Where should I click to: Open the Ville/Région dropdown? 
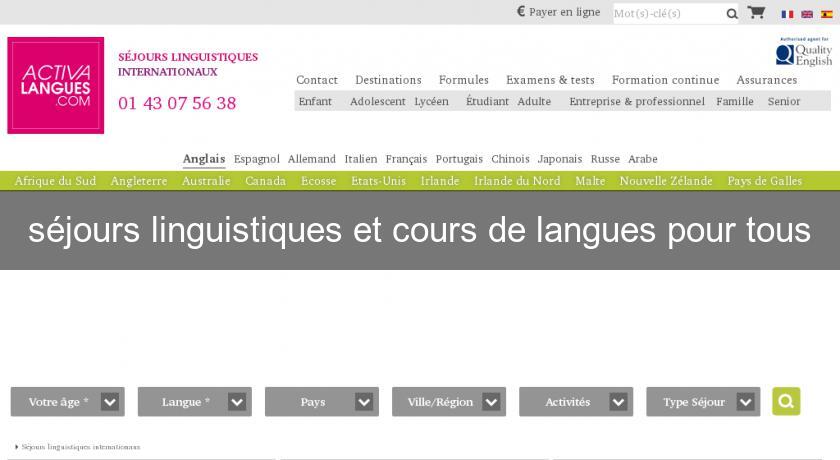click(449, 402)
